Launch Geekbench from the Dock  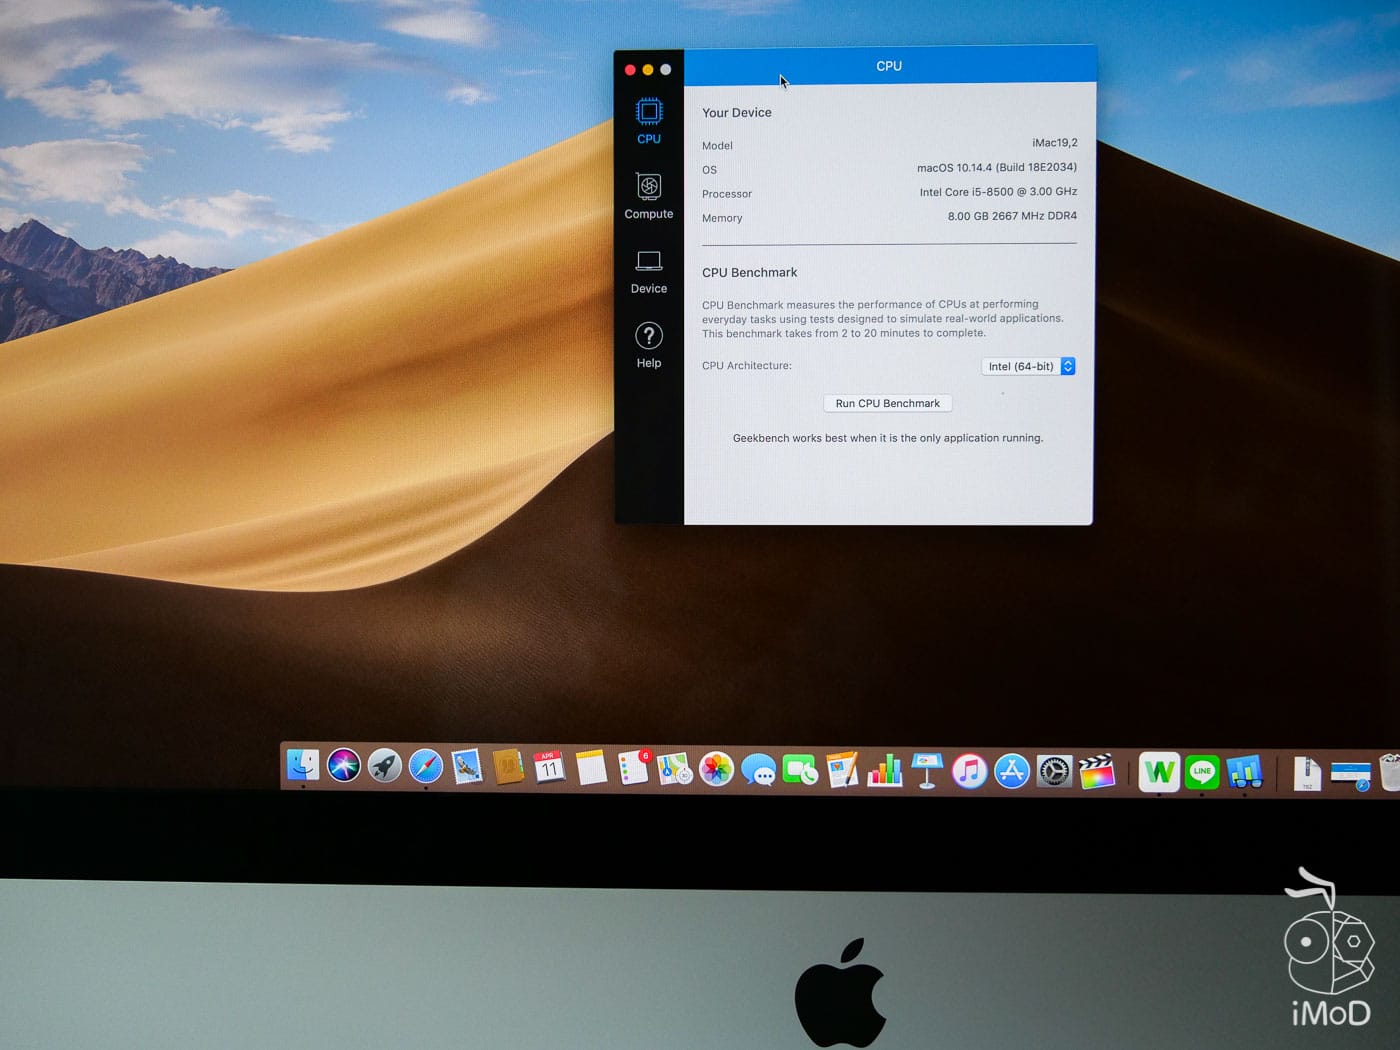point(1245,770)
